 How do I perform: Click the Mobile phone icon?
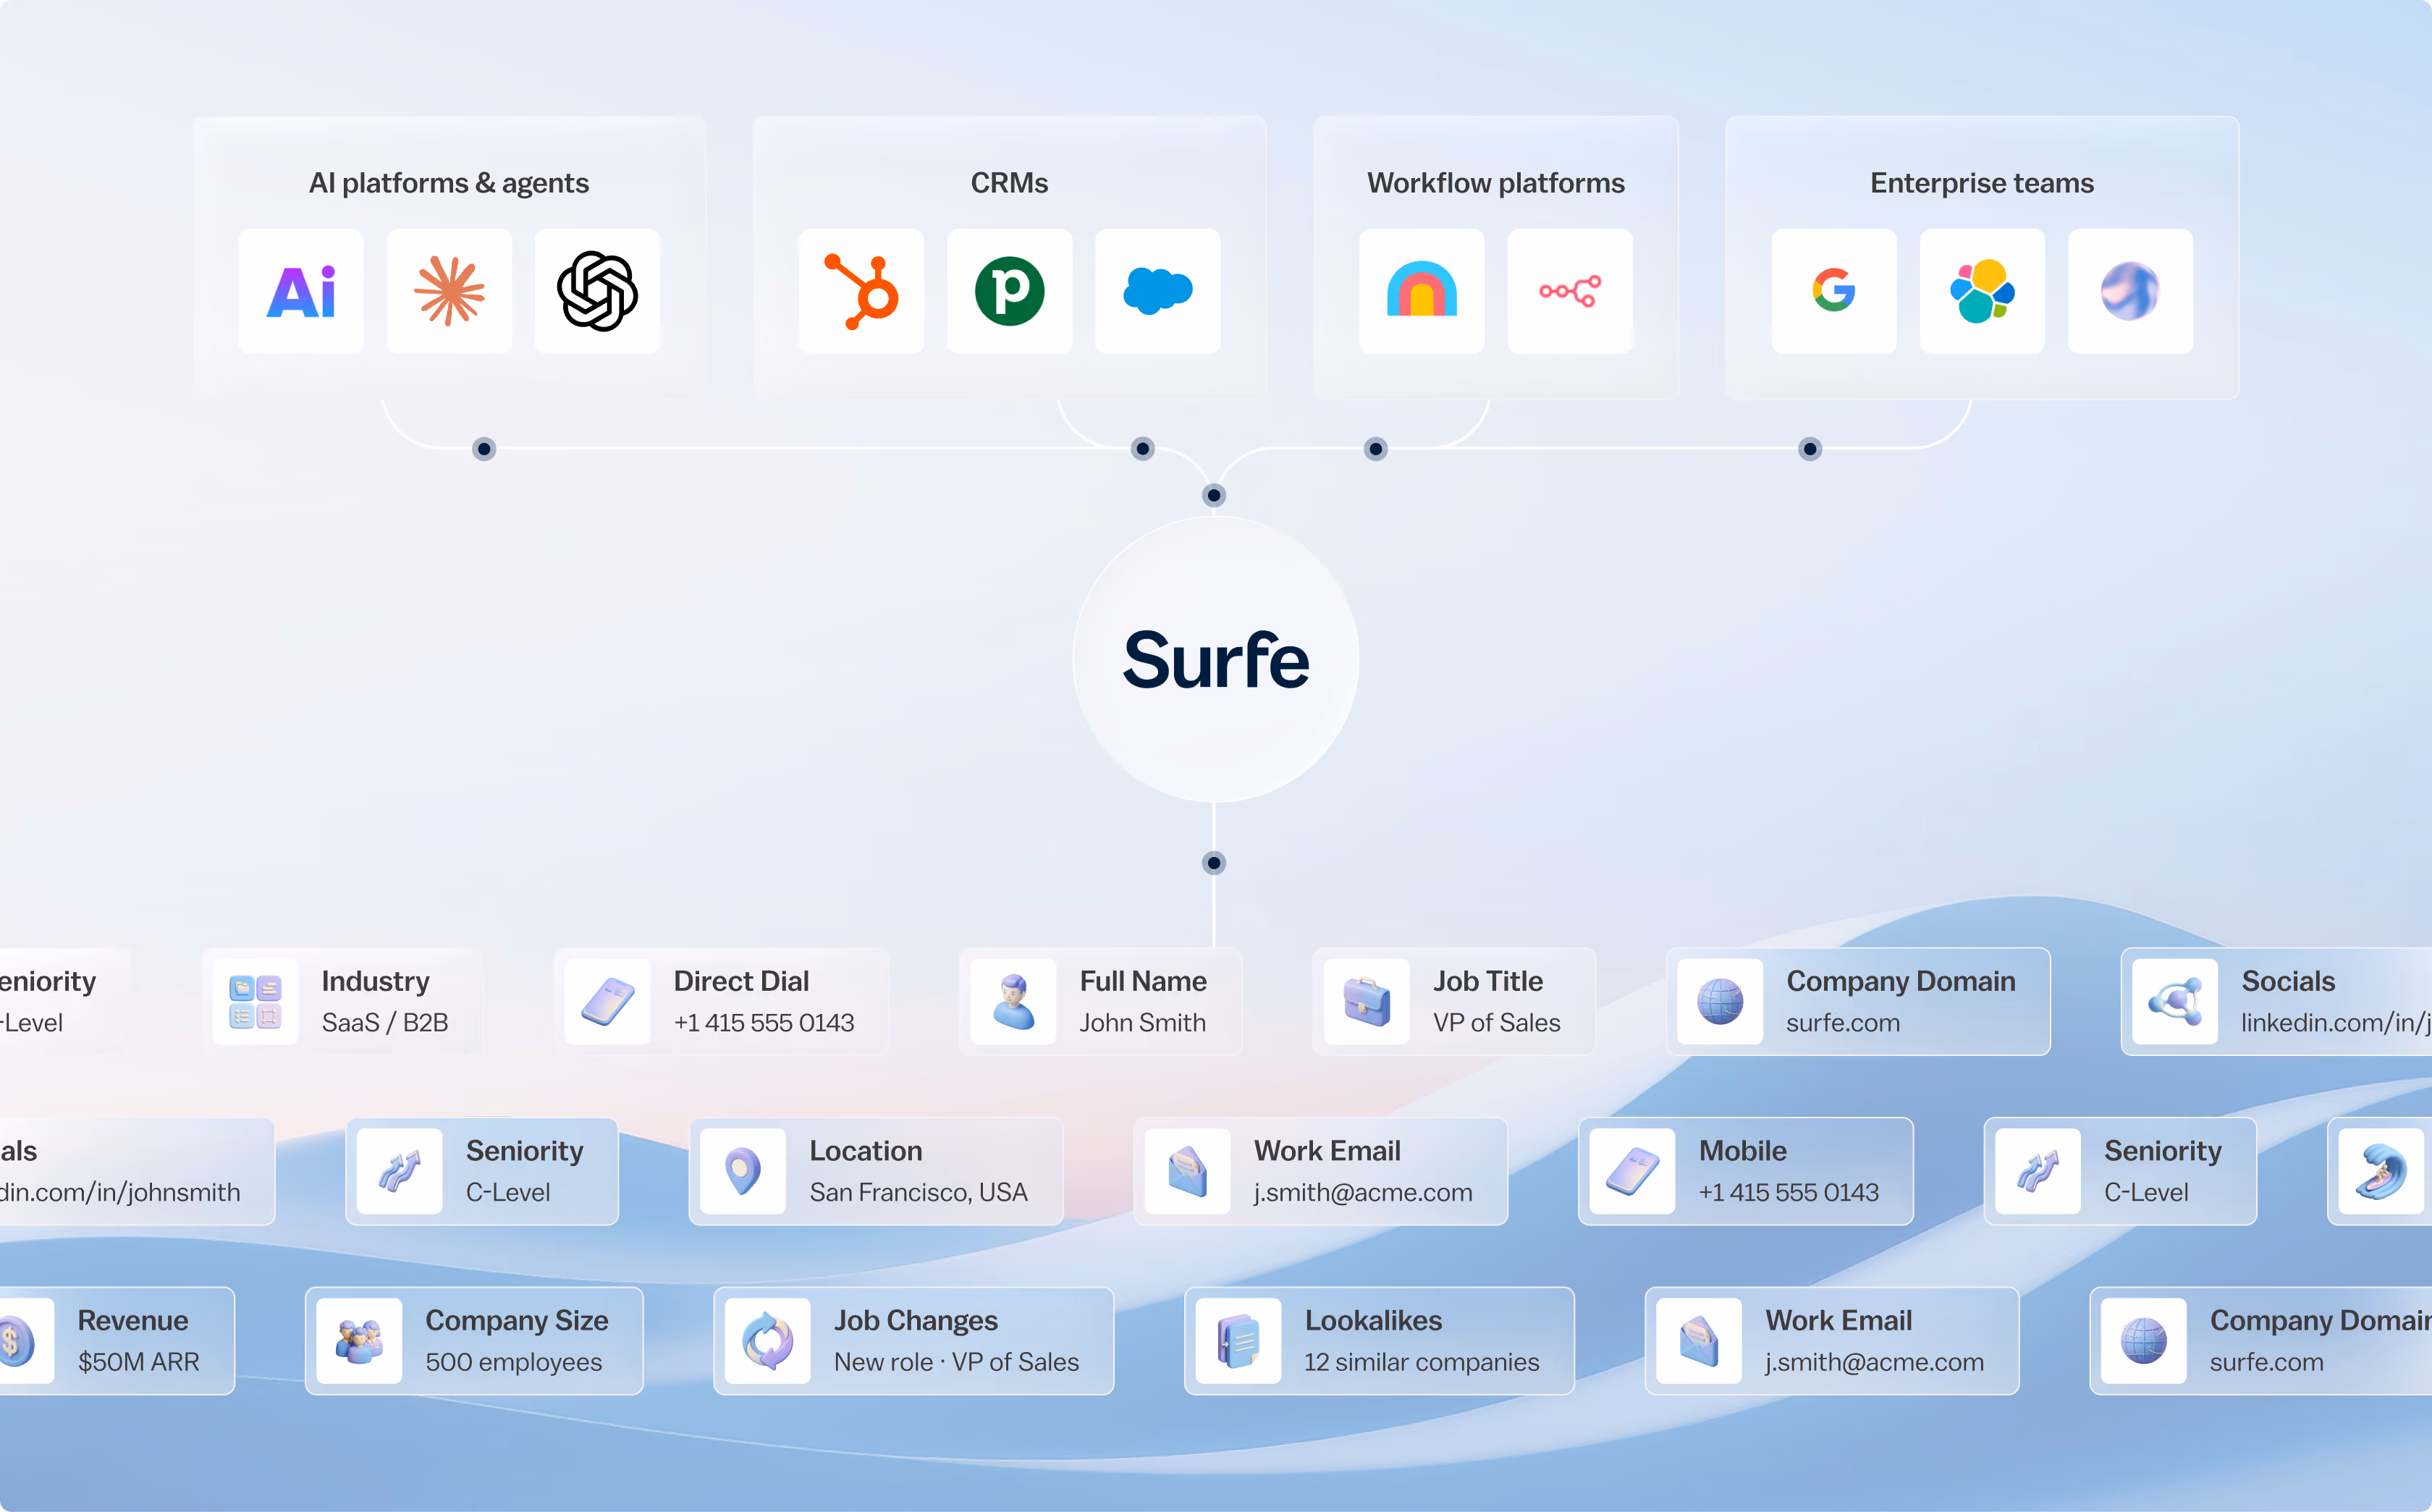coord(1632,1172)
